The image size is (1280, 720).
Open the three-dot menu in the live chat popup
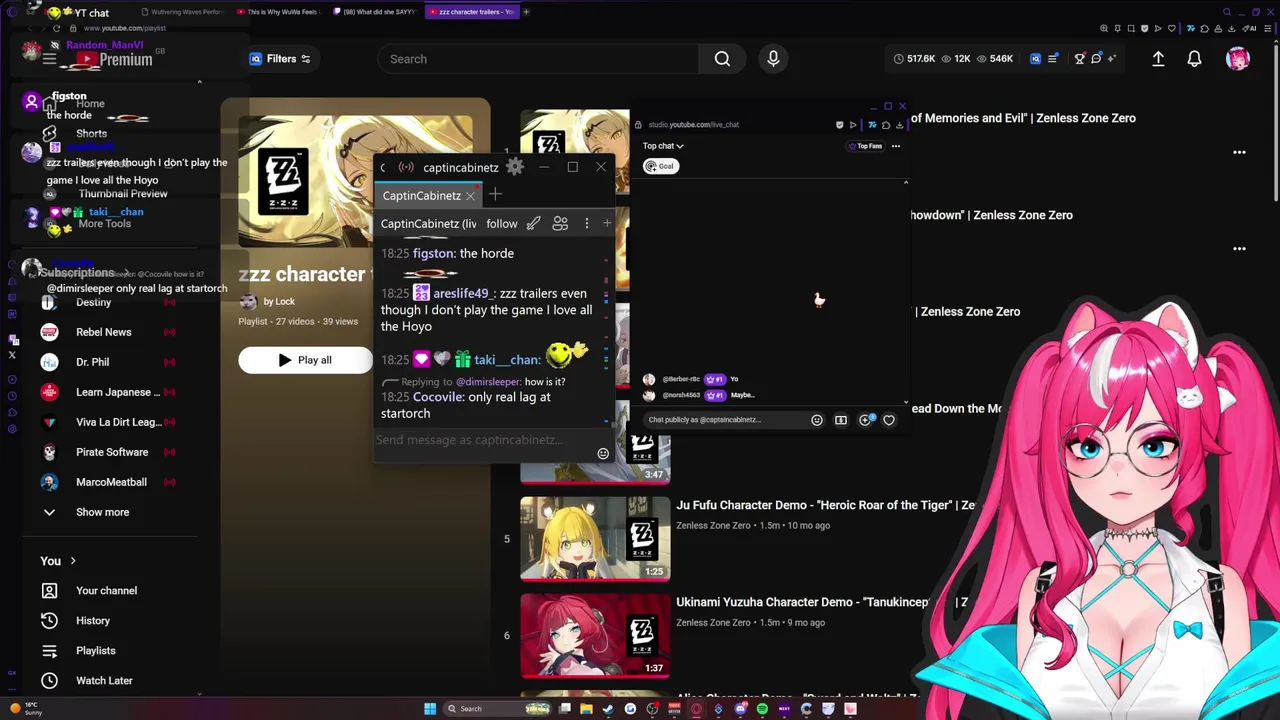pos(896,146)
